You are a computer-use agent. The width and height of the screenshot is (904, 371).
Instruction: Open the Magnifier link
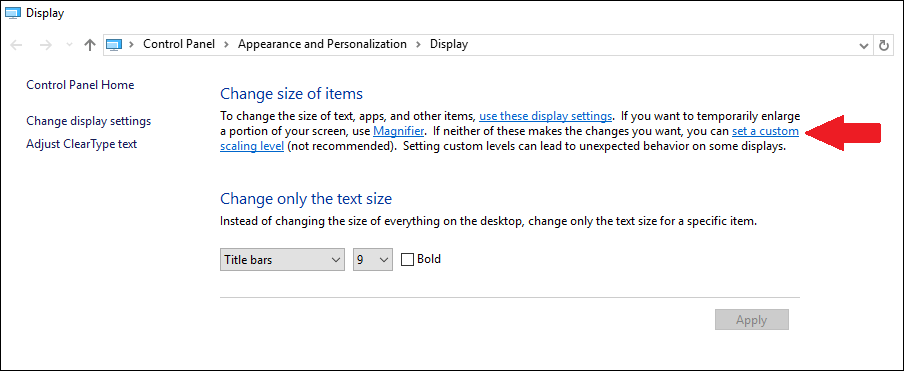[399, 131]
